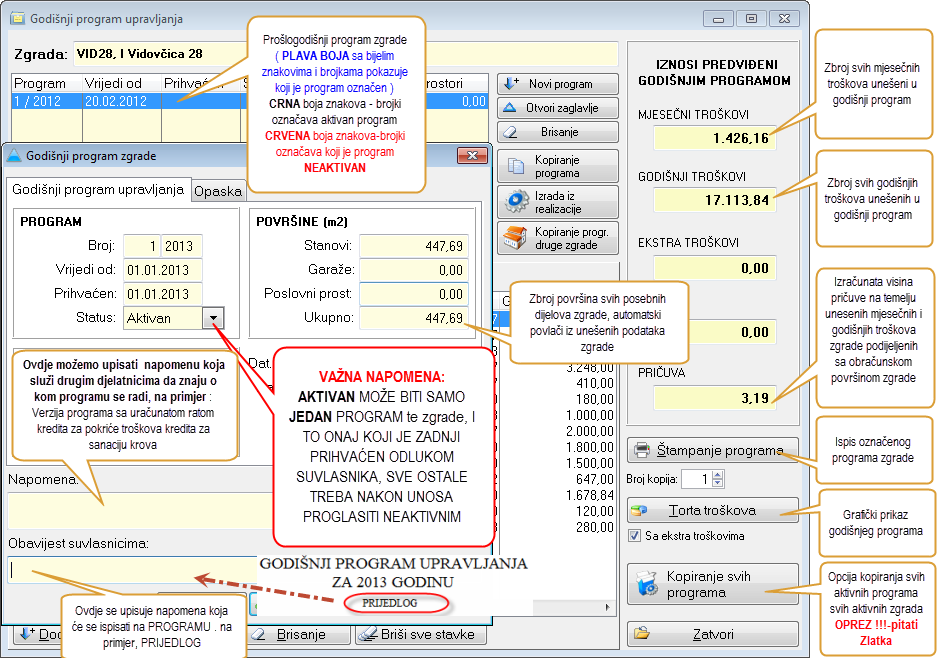
Task: Close the Godišnji program zgrade dialog
Action: tap(472, 156)
